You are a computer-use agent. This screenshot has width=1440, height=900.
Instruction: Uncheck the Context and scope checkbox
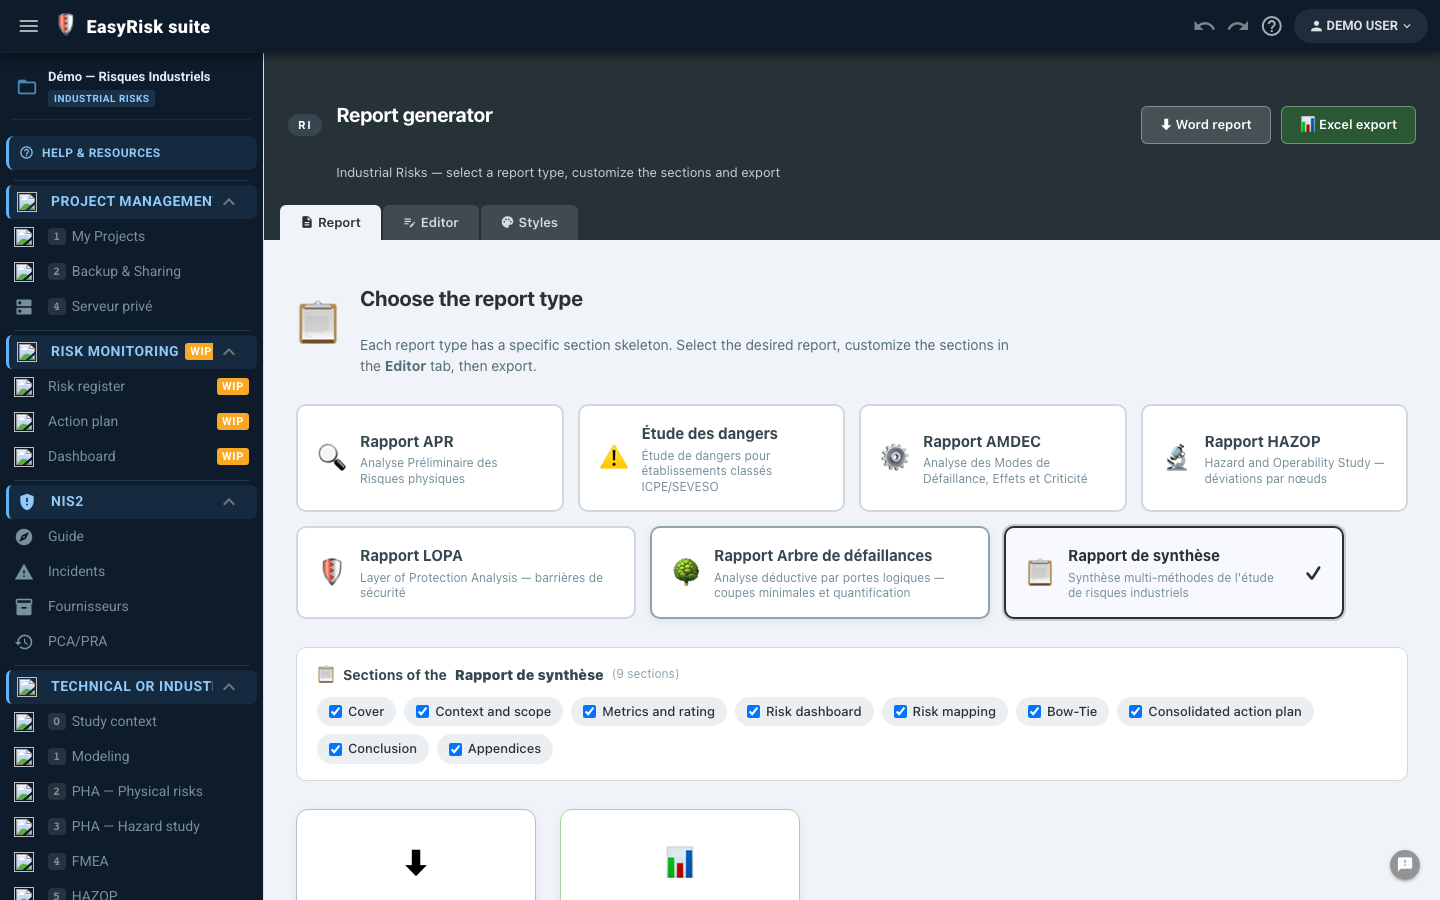423,712
